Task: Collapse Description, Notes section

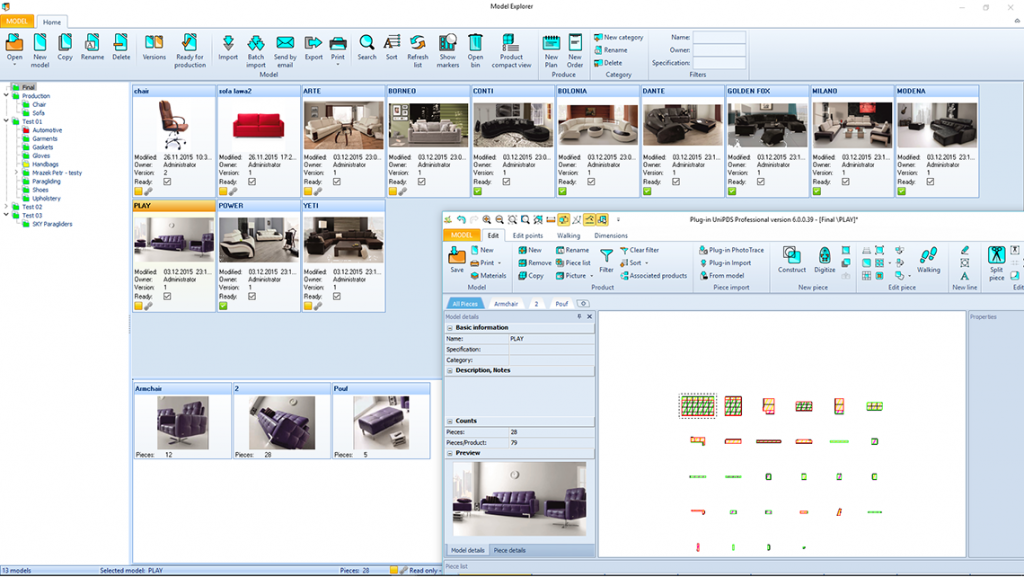Action: coord(450,371)
